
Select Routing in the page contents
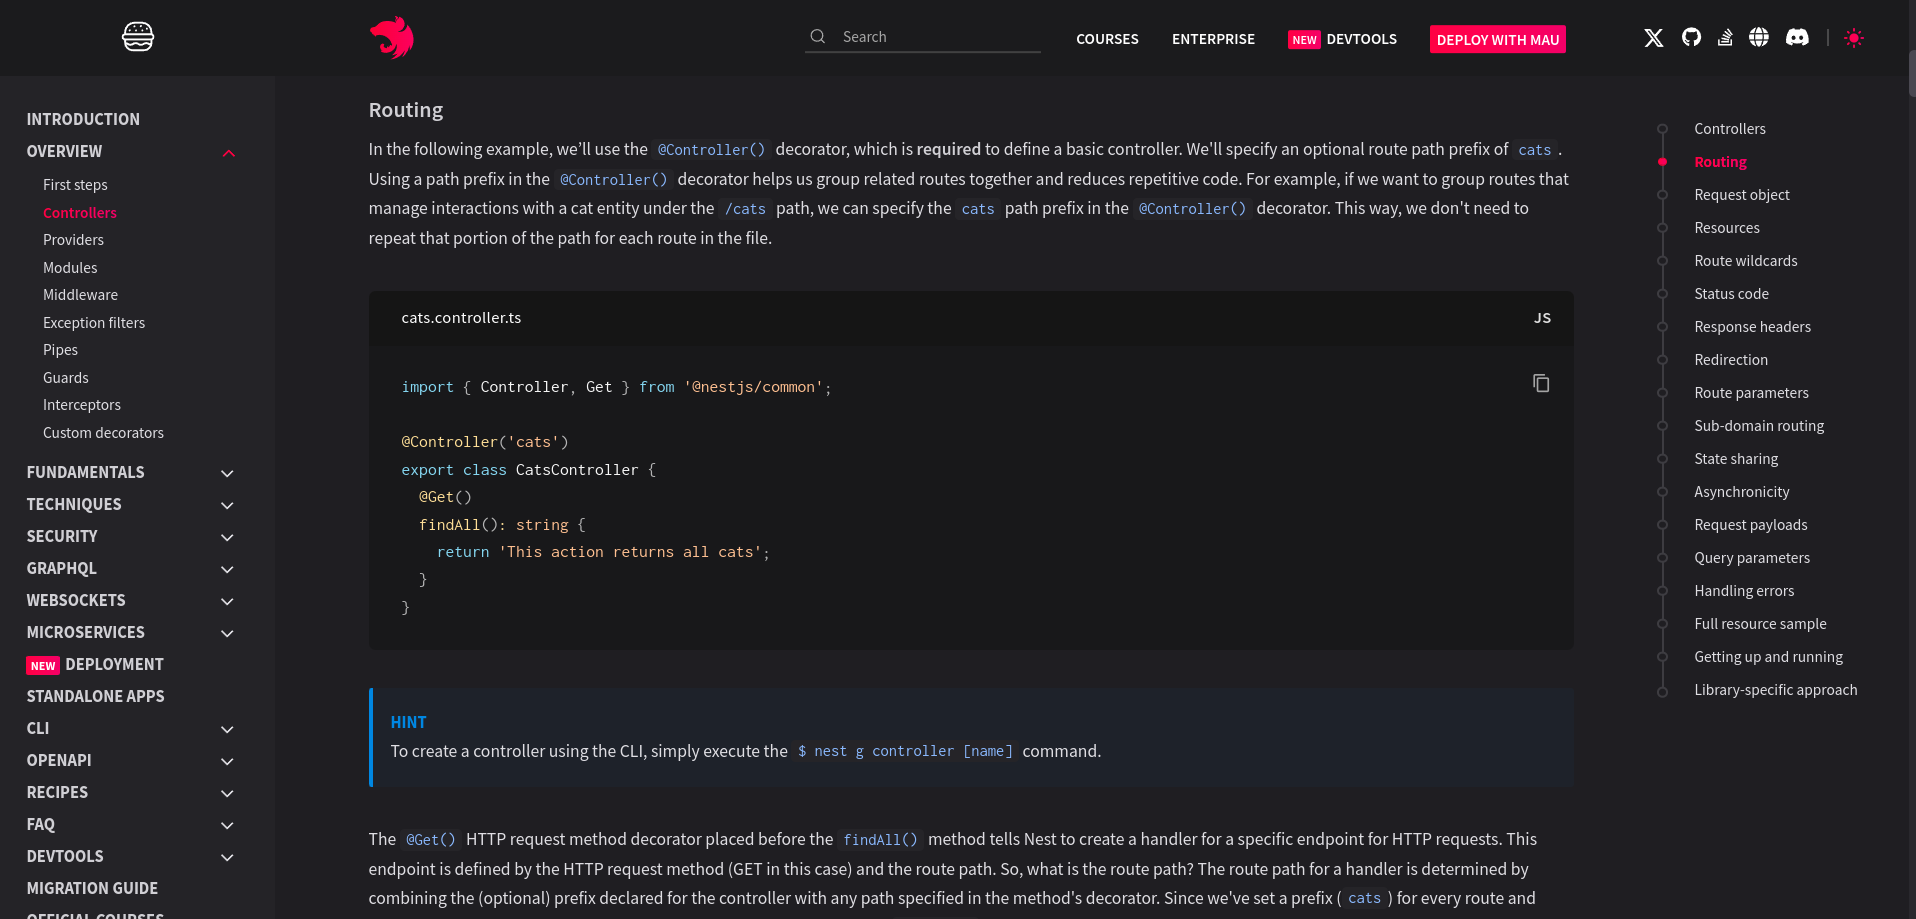coord(1720,161)
